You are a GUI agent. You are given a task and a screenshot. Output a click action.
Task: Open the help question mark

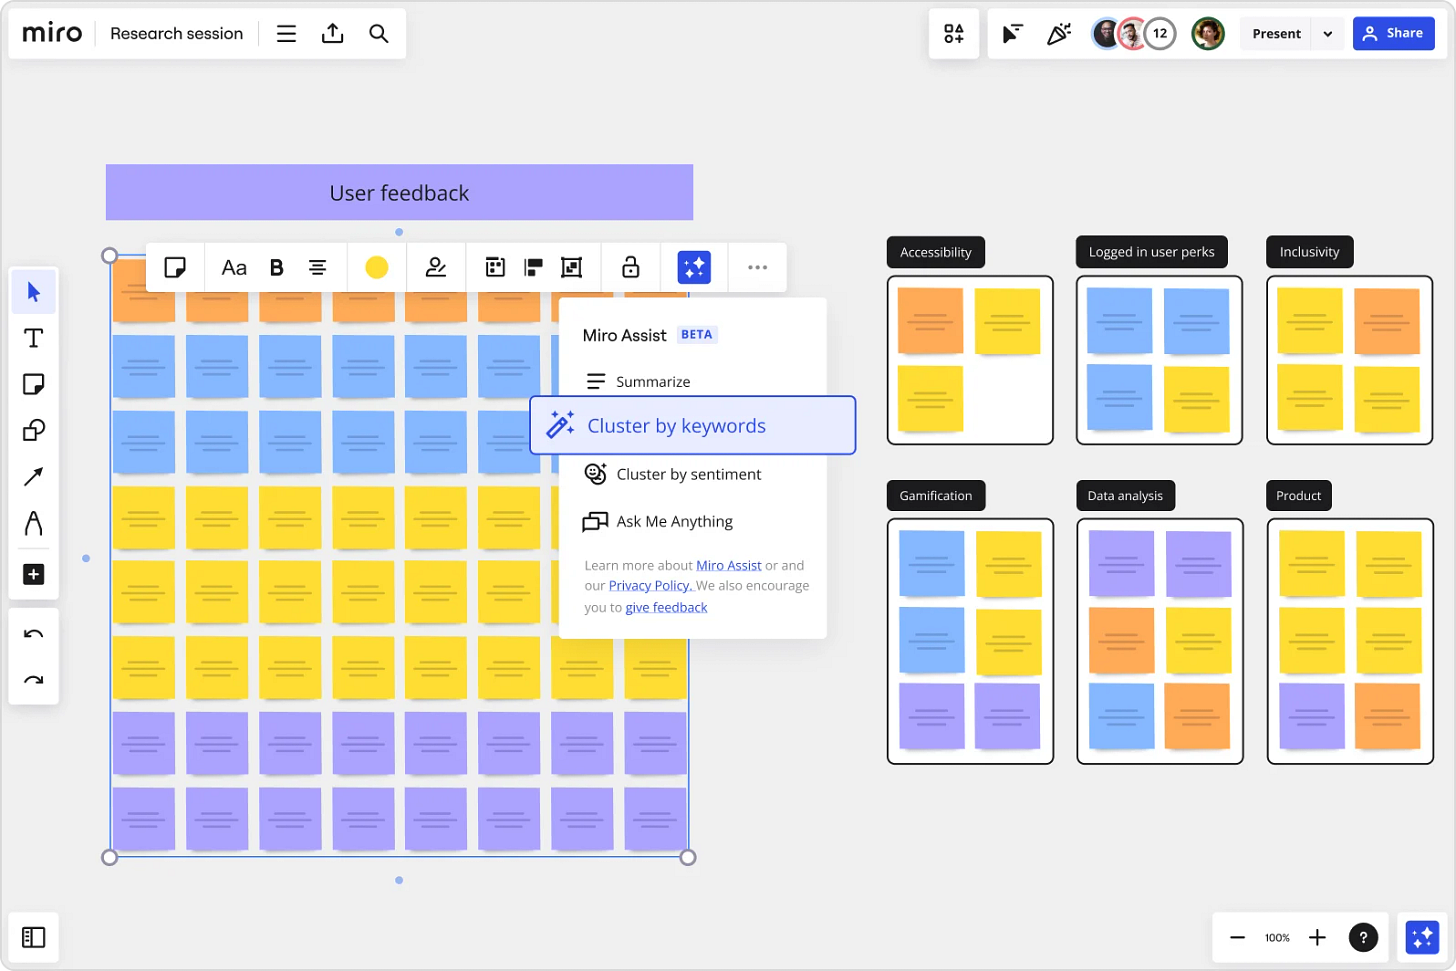(x=1363, y=937)
